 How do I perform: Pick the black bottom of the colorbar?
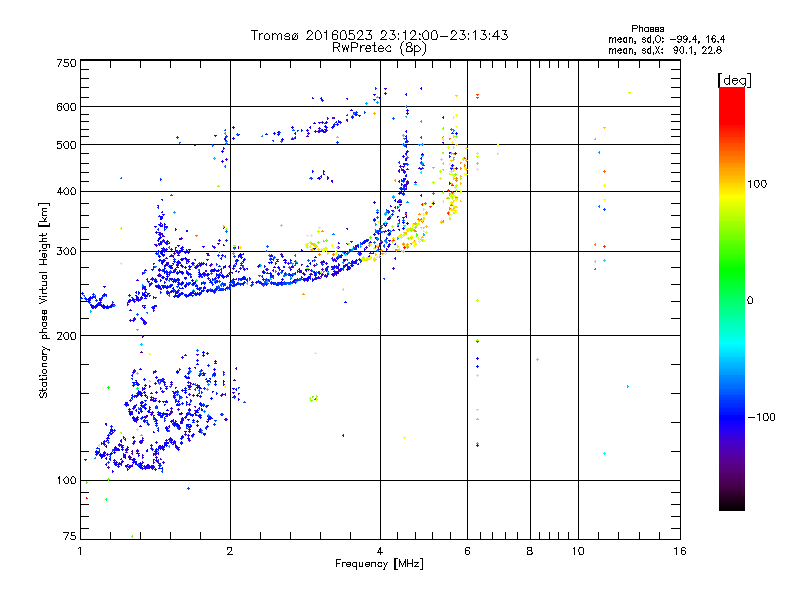pos(732,504)
